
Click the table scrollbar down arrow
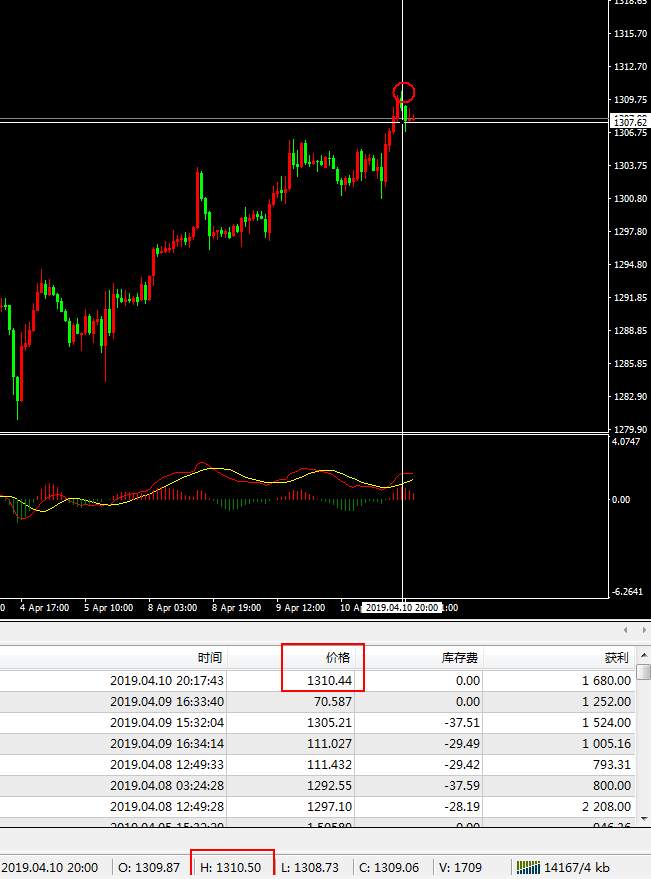[644, 819]
